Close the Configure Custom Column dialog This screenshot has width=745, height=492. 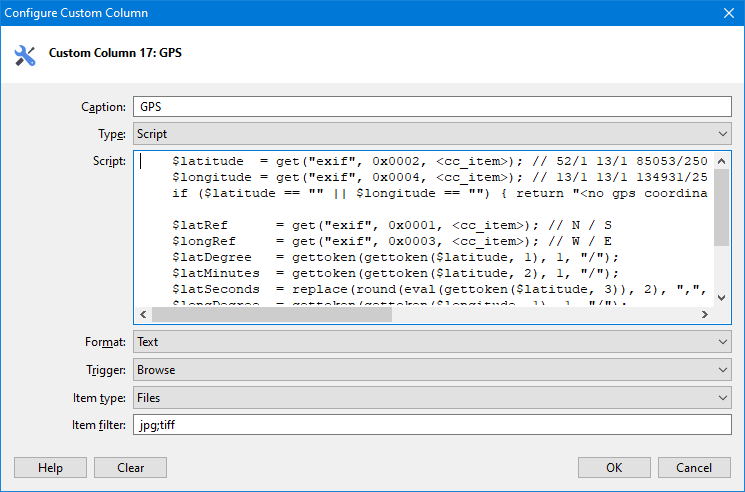(x=729, y=13)
